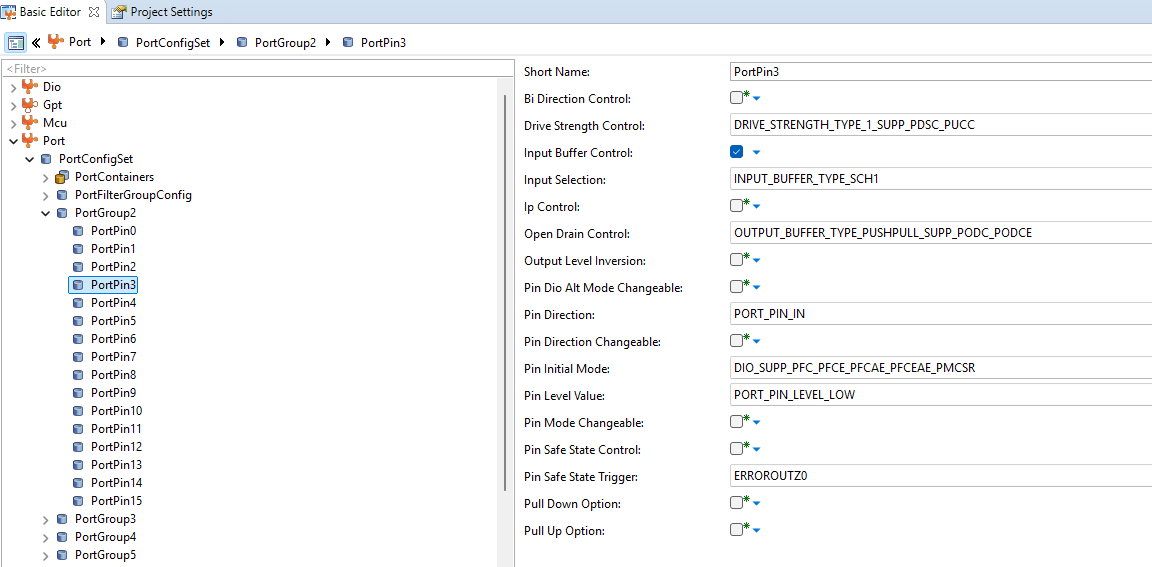Select the Basic Editor tab
The image size is (1152, 567).
[52, 12]
